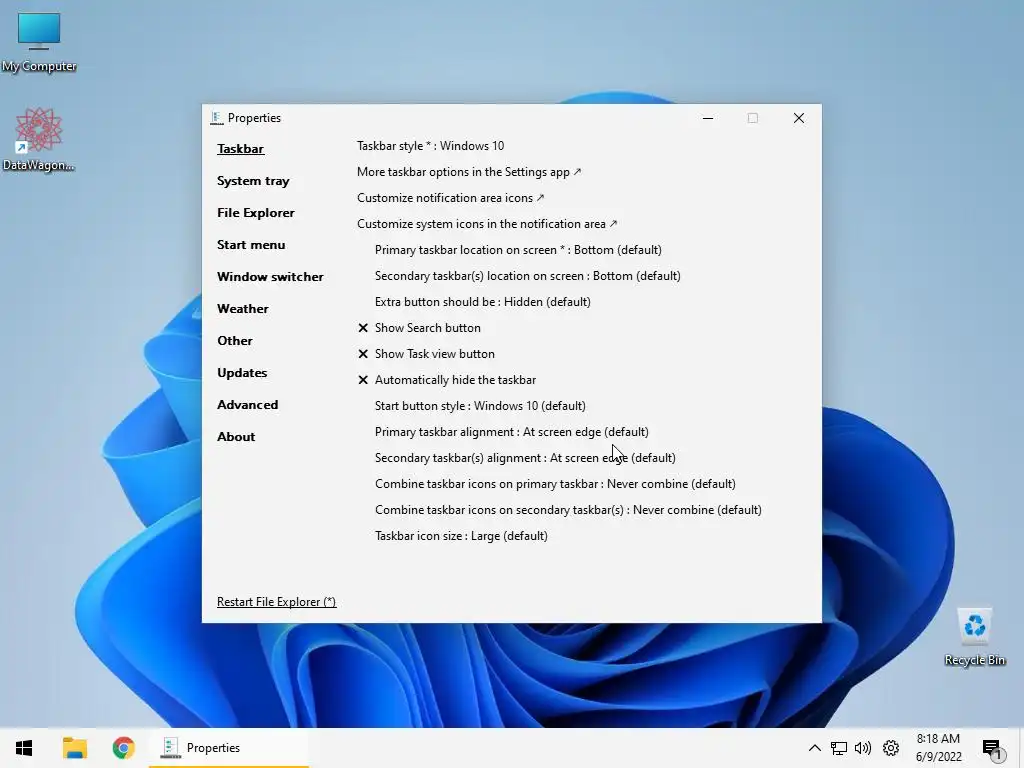Click Restart File Explorer link
The image size is (1024, 768).
click(x=276, y=602)
